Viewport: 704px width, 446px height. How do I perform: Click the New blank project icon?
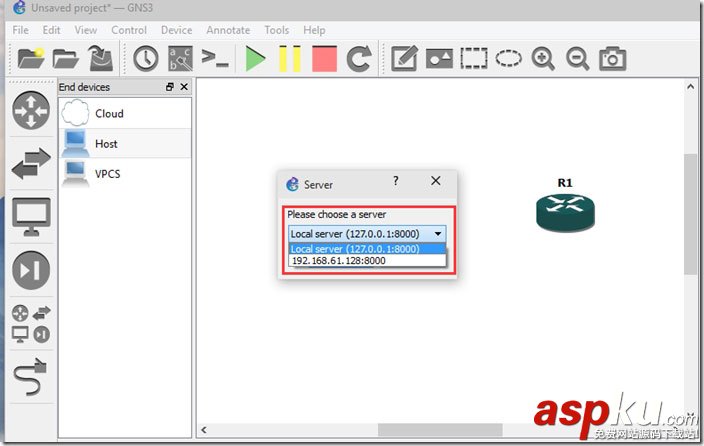point(31,58)
